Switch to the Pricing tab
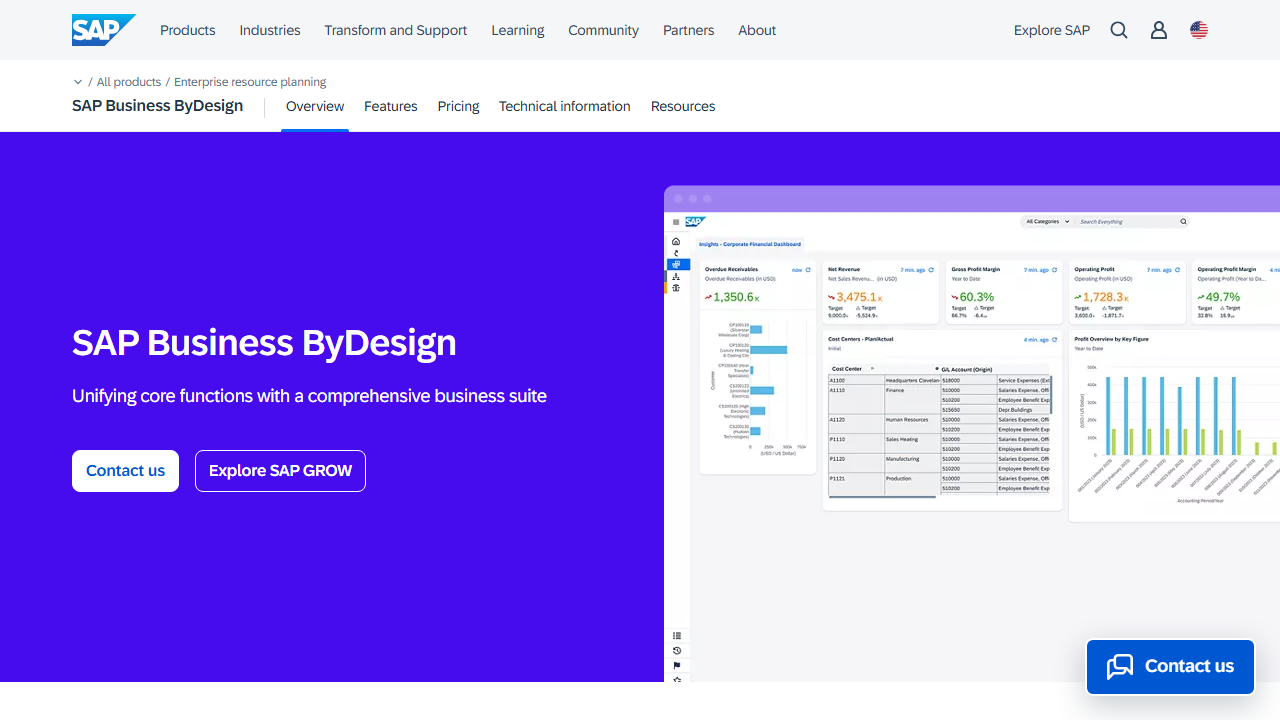 pos(459,106)
